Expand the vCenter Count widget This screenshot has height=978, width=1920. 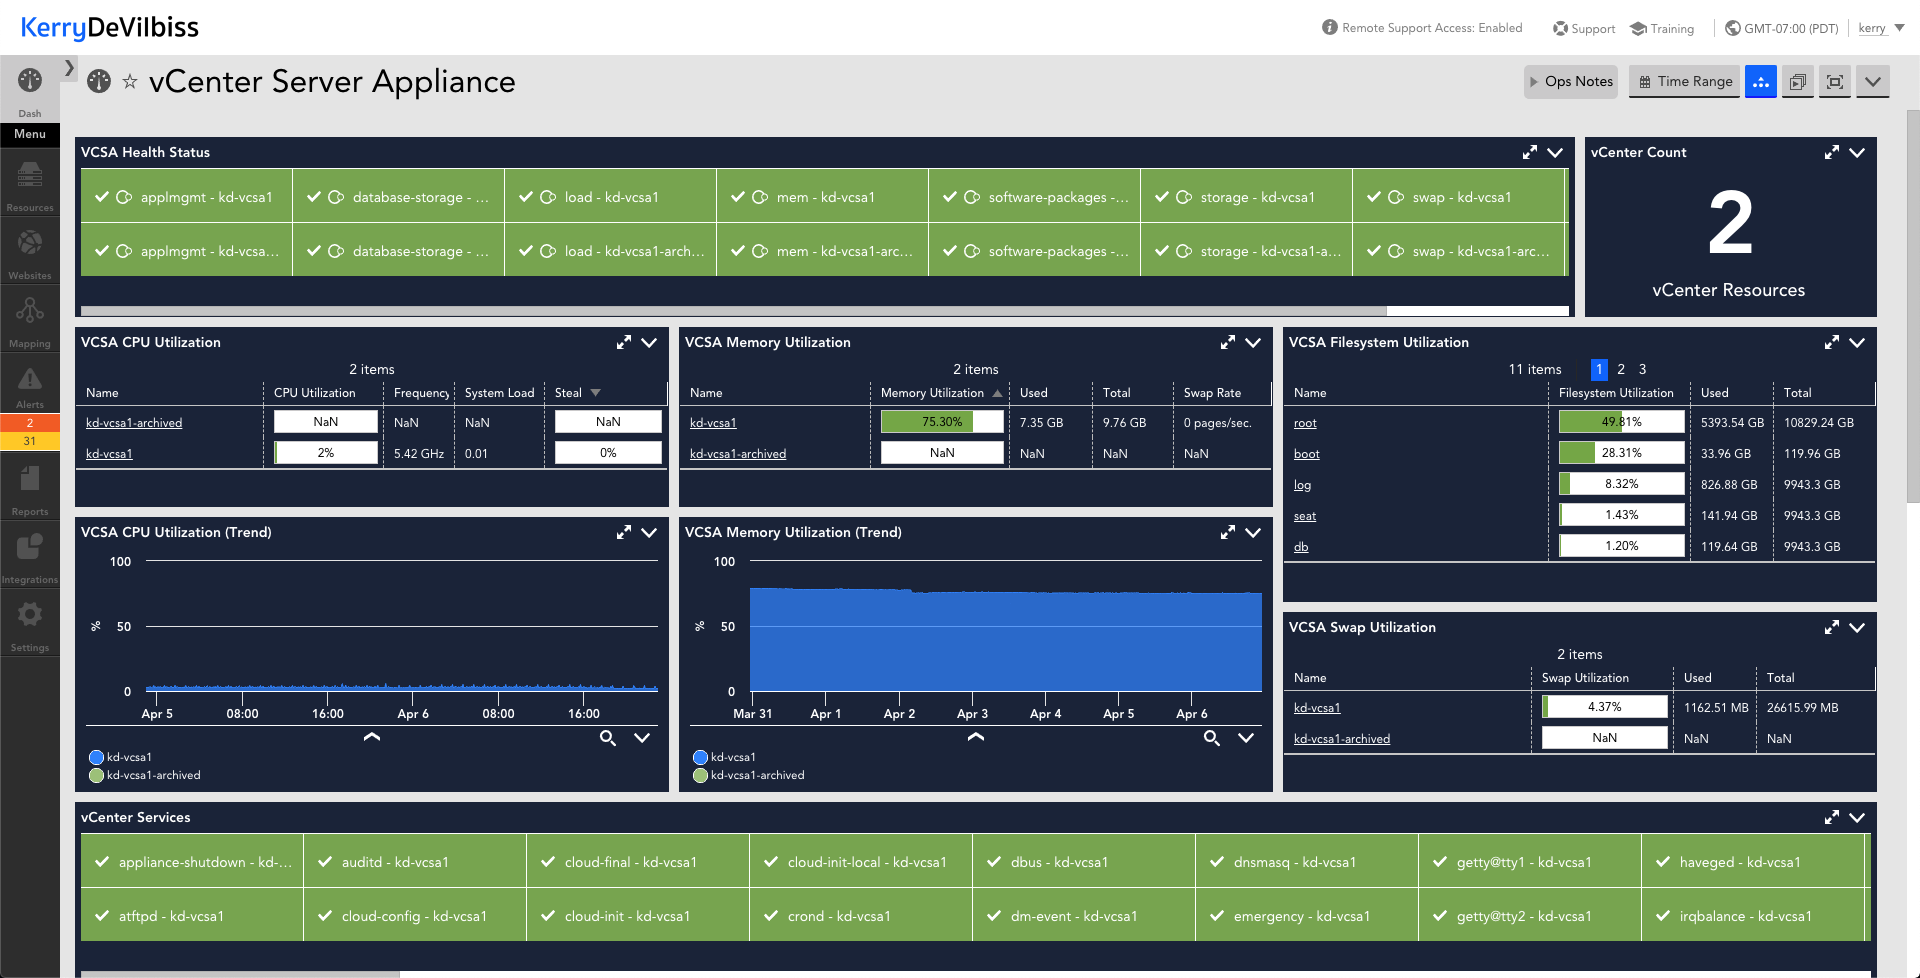tap(1832, 152)
